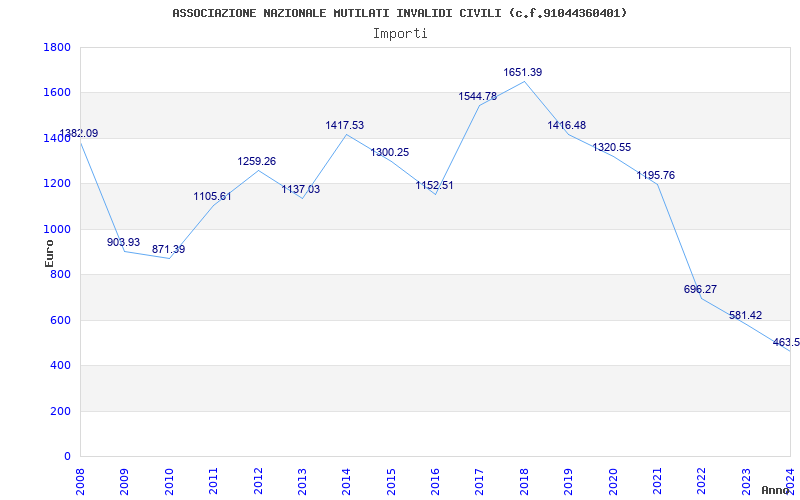Viewport: 800px width, 500px height.
Task: Click the Euro y-axis title
Action: pos(49,254)
